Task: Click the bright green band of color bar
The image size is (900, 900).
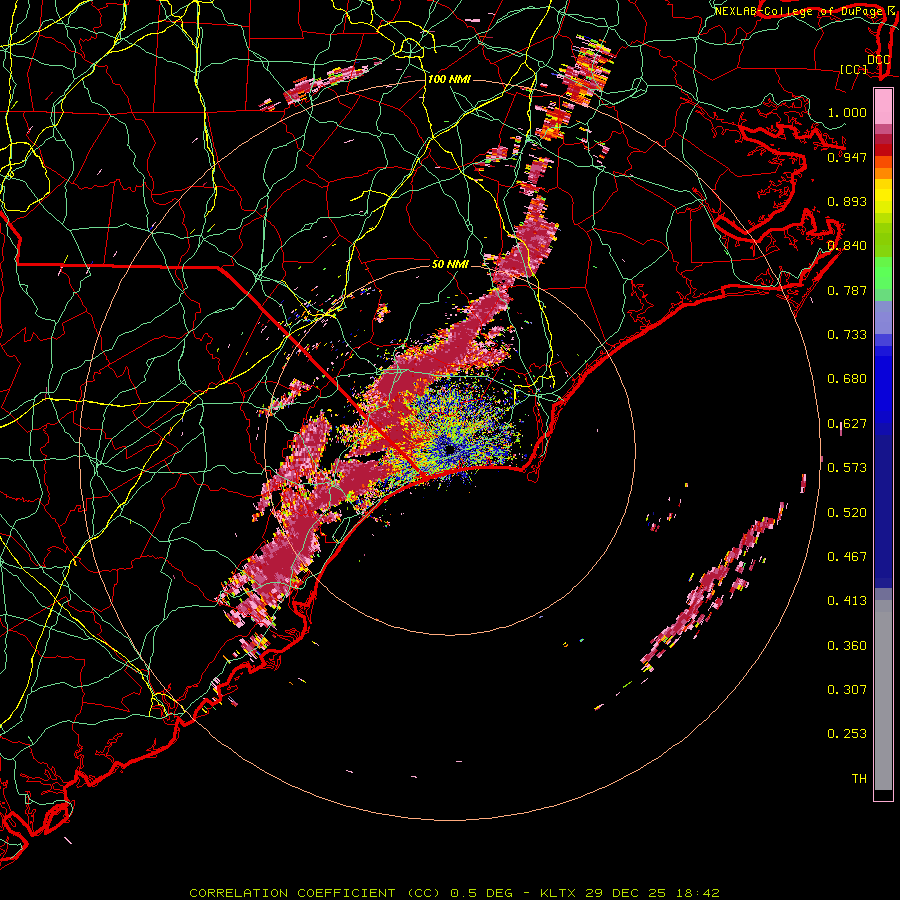Action: pos(883,273)
